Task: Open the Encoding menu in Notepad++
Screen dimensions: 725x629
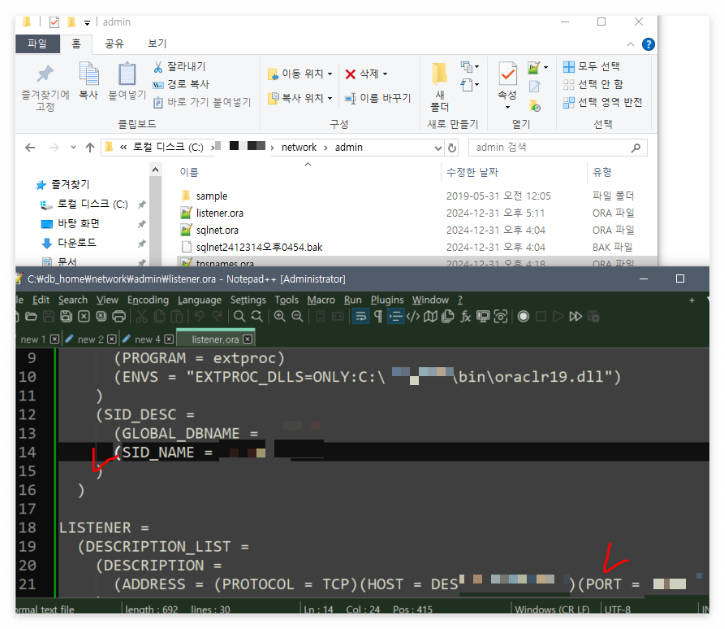Action: [148, 300]
